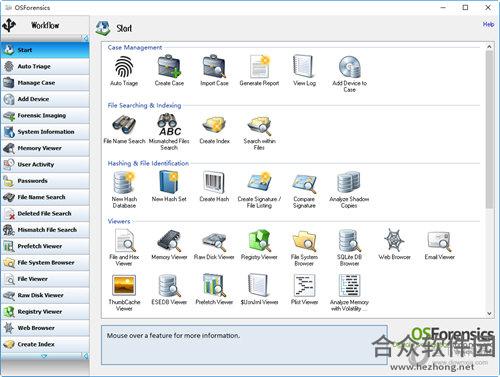Image resolution: width=500 pixels, height=377 pixels.
Task: Open File Name Search binoculars icon
Action: (124, 125)
